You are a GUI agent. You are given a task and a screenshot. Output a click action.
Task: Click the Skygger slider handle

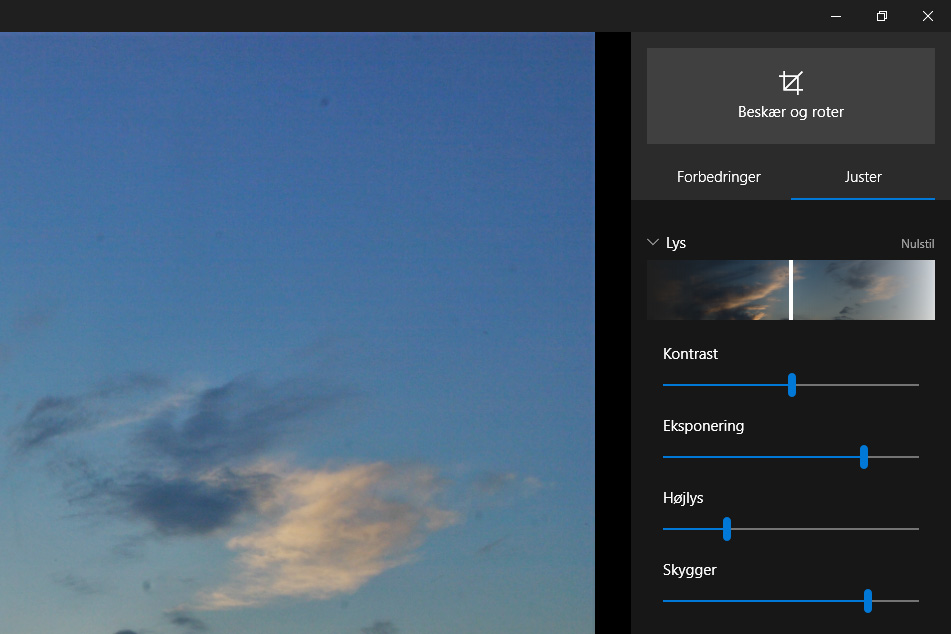click(x=868, y=601)
